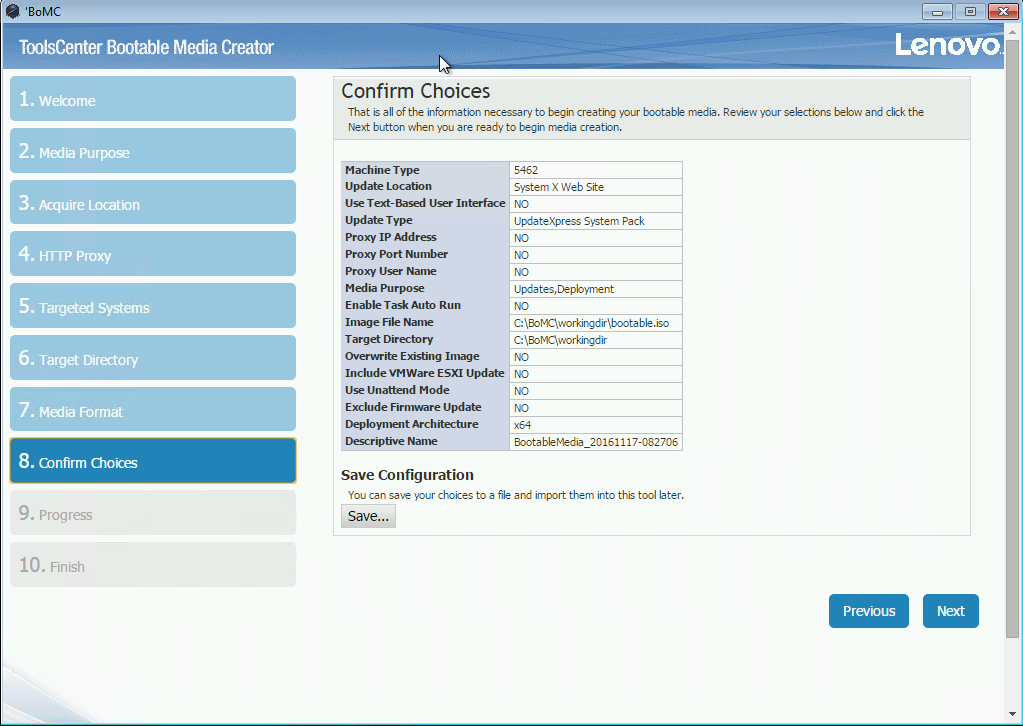Click 'Proxy IP Address' label
This screenshot has height=726, width=1023.
pyautogui.click(x=391, y=237)
